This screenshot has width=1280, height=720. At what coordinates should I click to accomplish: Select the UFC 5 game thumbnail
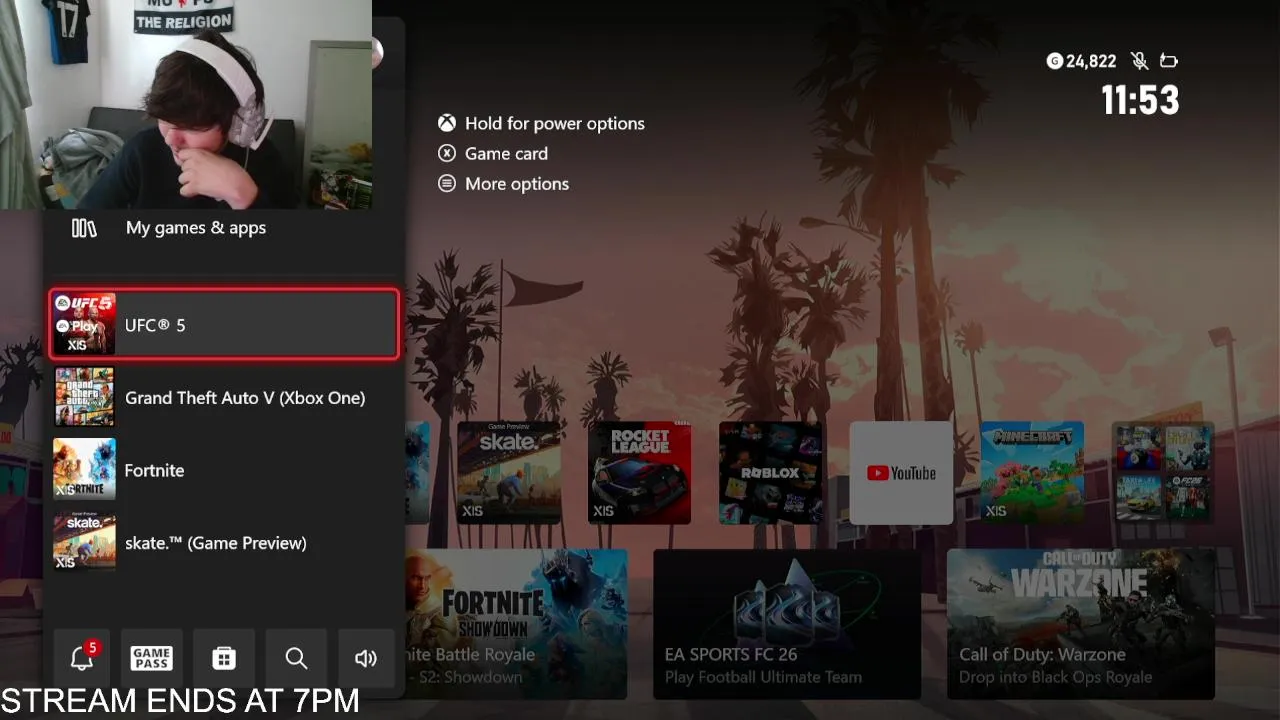pos(84,325)
